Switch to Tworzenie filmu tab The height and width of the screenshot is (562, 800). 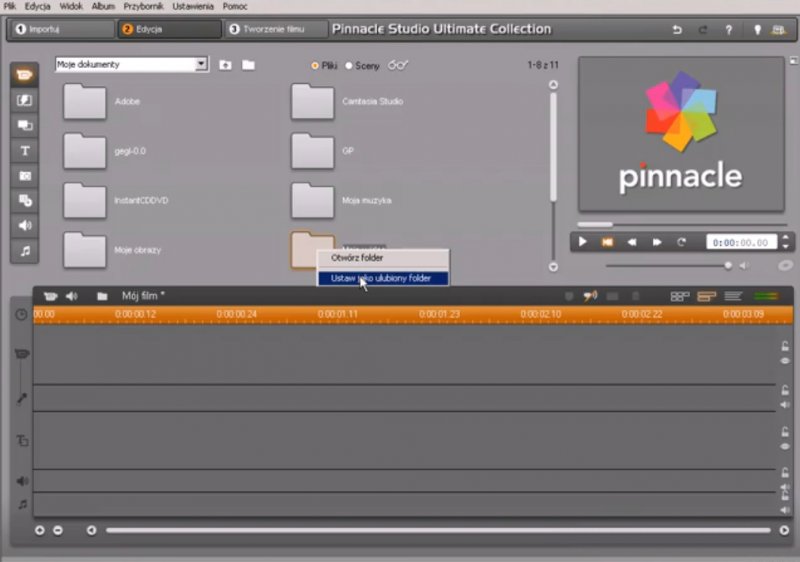click(276, 30)
